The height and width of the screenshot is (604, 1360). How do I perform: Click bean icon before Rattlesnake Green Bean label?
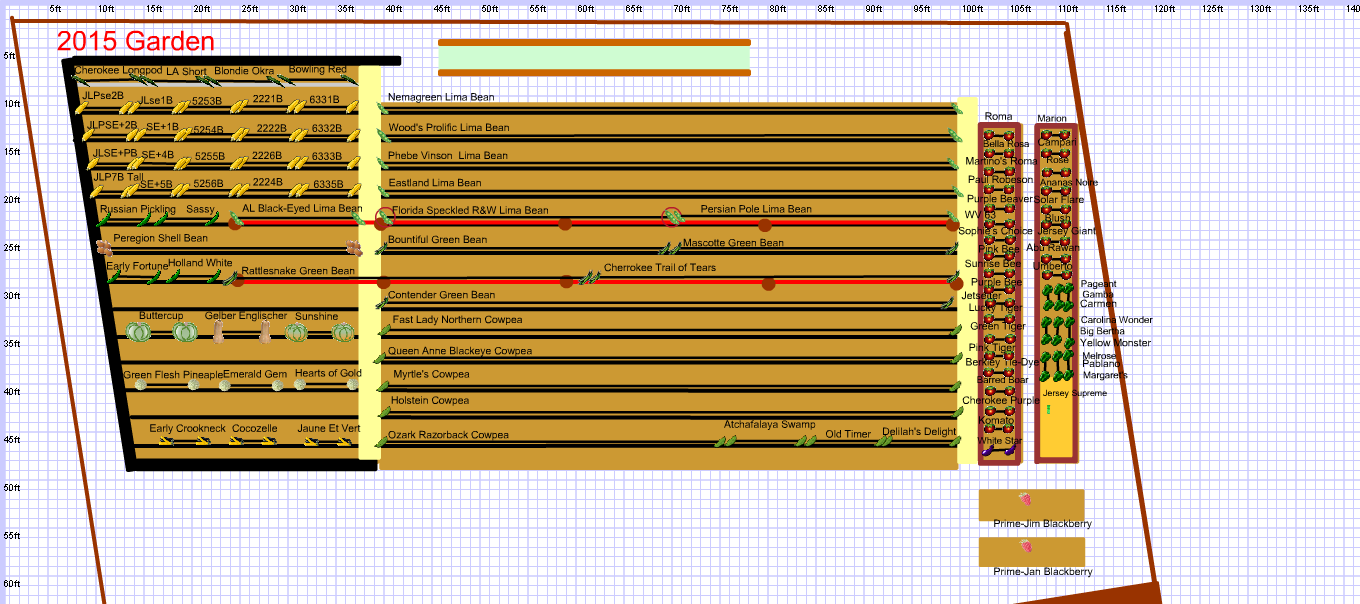pos(230,276)
